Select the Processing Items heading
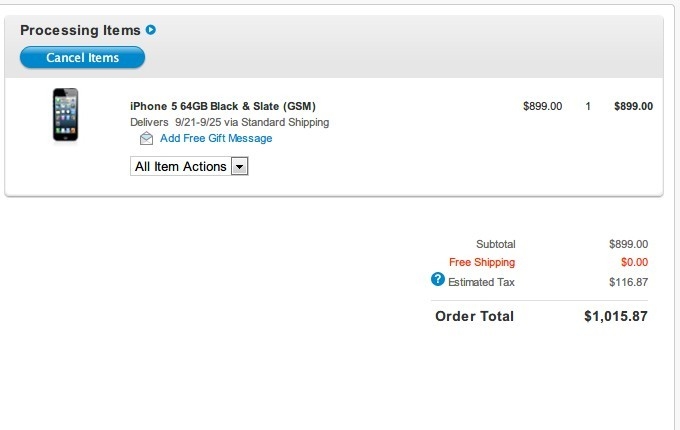 click(80, 30)
